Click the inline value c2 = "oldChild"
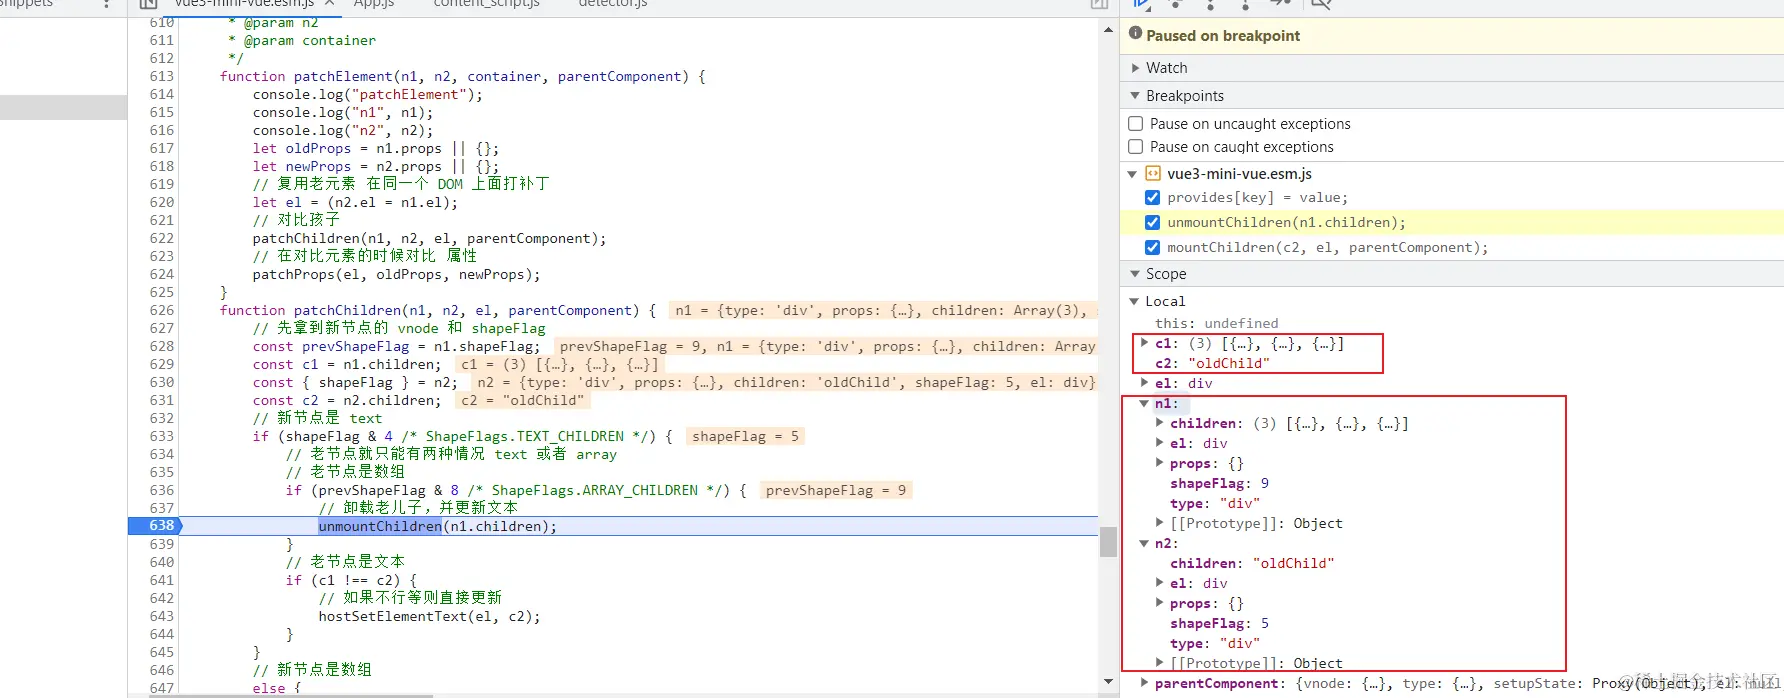This screenshot has height=698, width=1784. [521, 400]
